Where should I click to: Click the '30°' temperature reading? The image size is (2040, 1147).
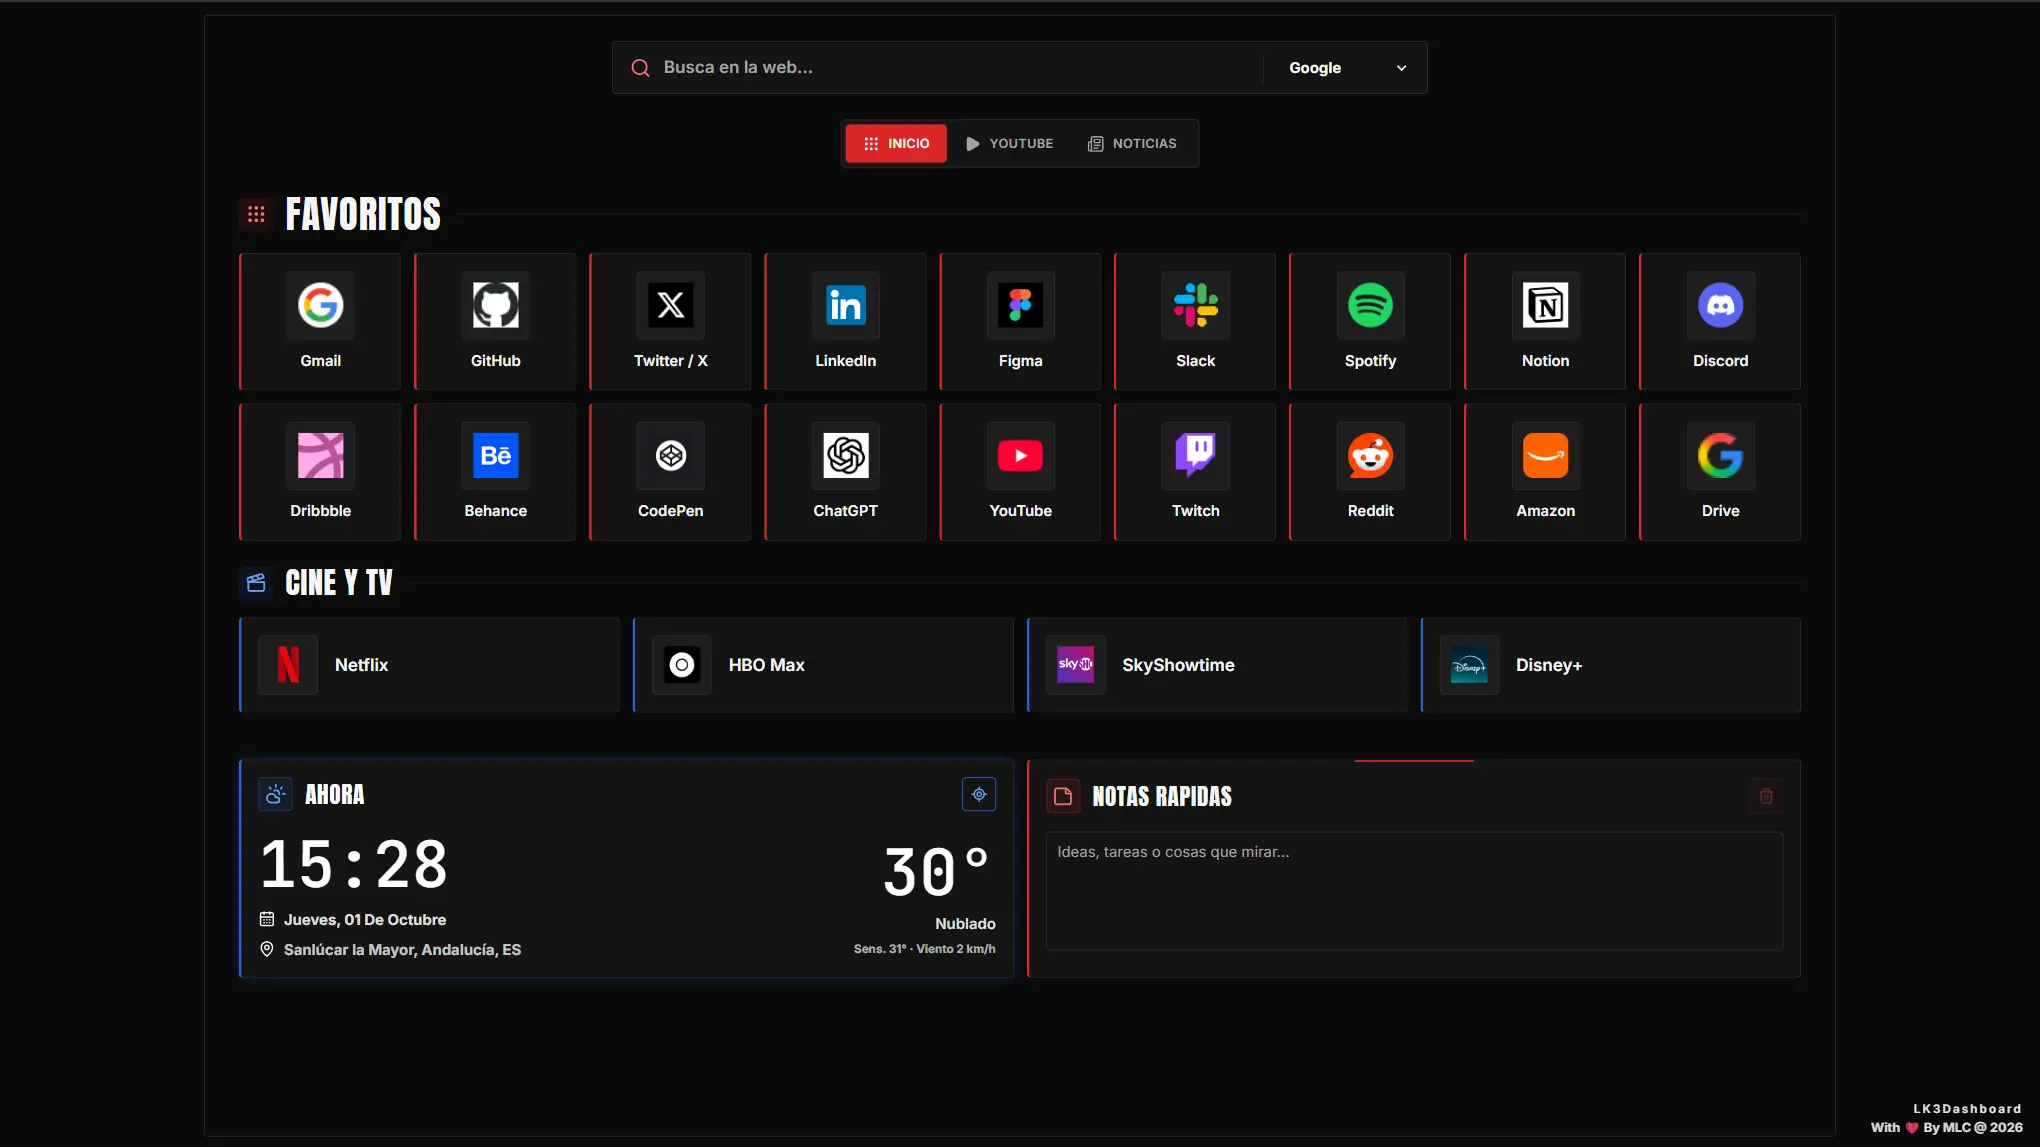pyautogui.click(x=937, y=871)
